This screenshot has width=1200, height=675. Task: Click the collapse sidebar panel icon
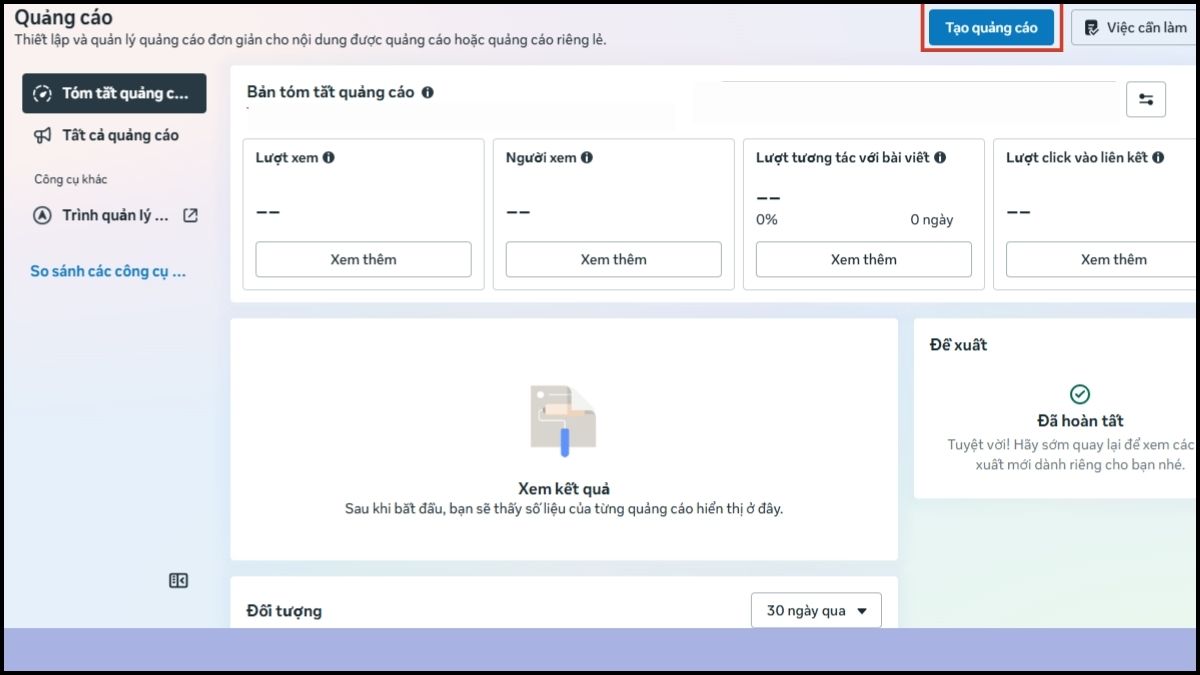178,581
